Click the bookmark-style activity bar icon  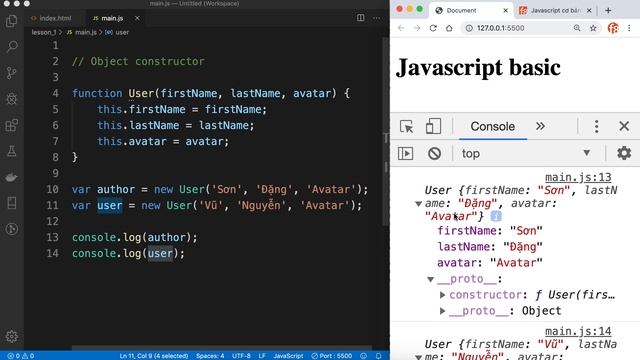click(11, 203)
